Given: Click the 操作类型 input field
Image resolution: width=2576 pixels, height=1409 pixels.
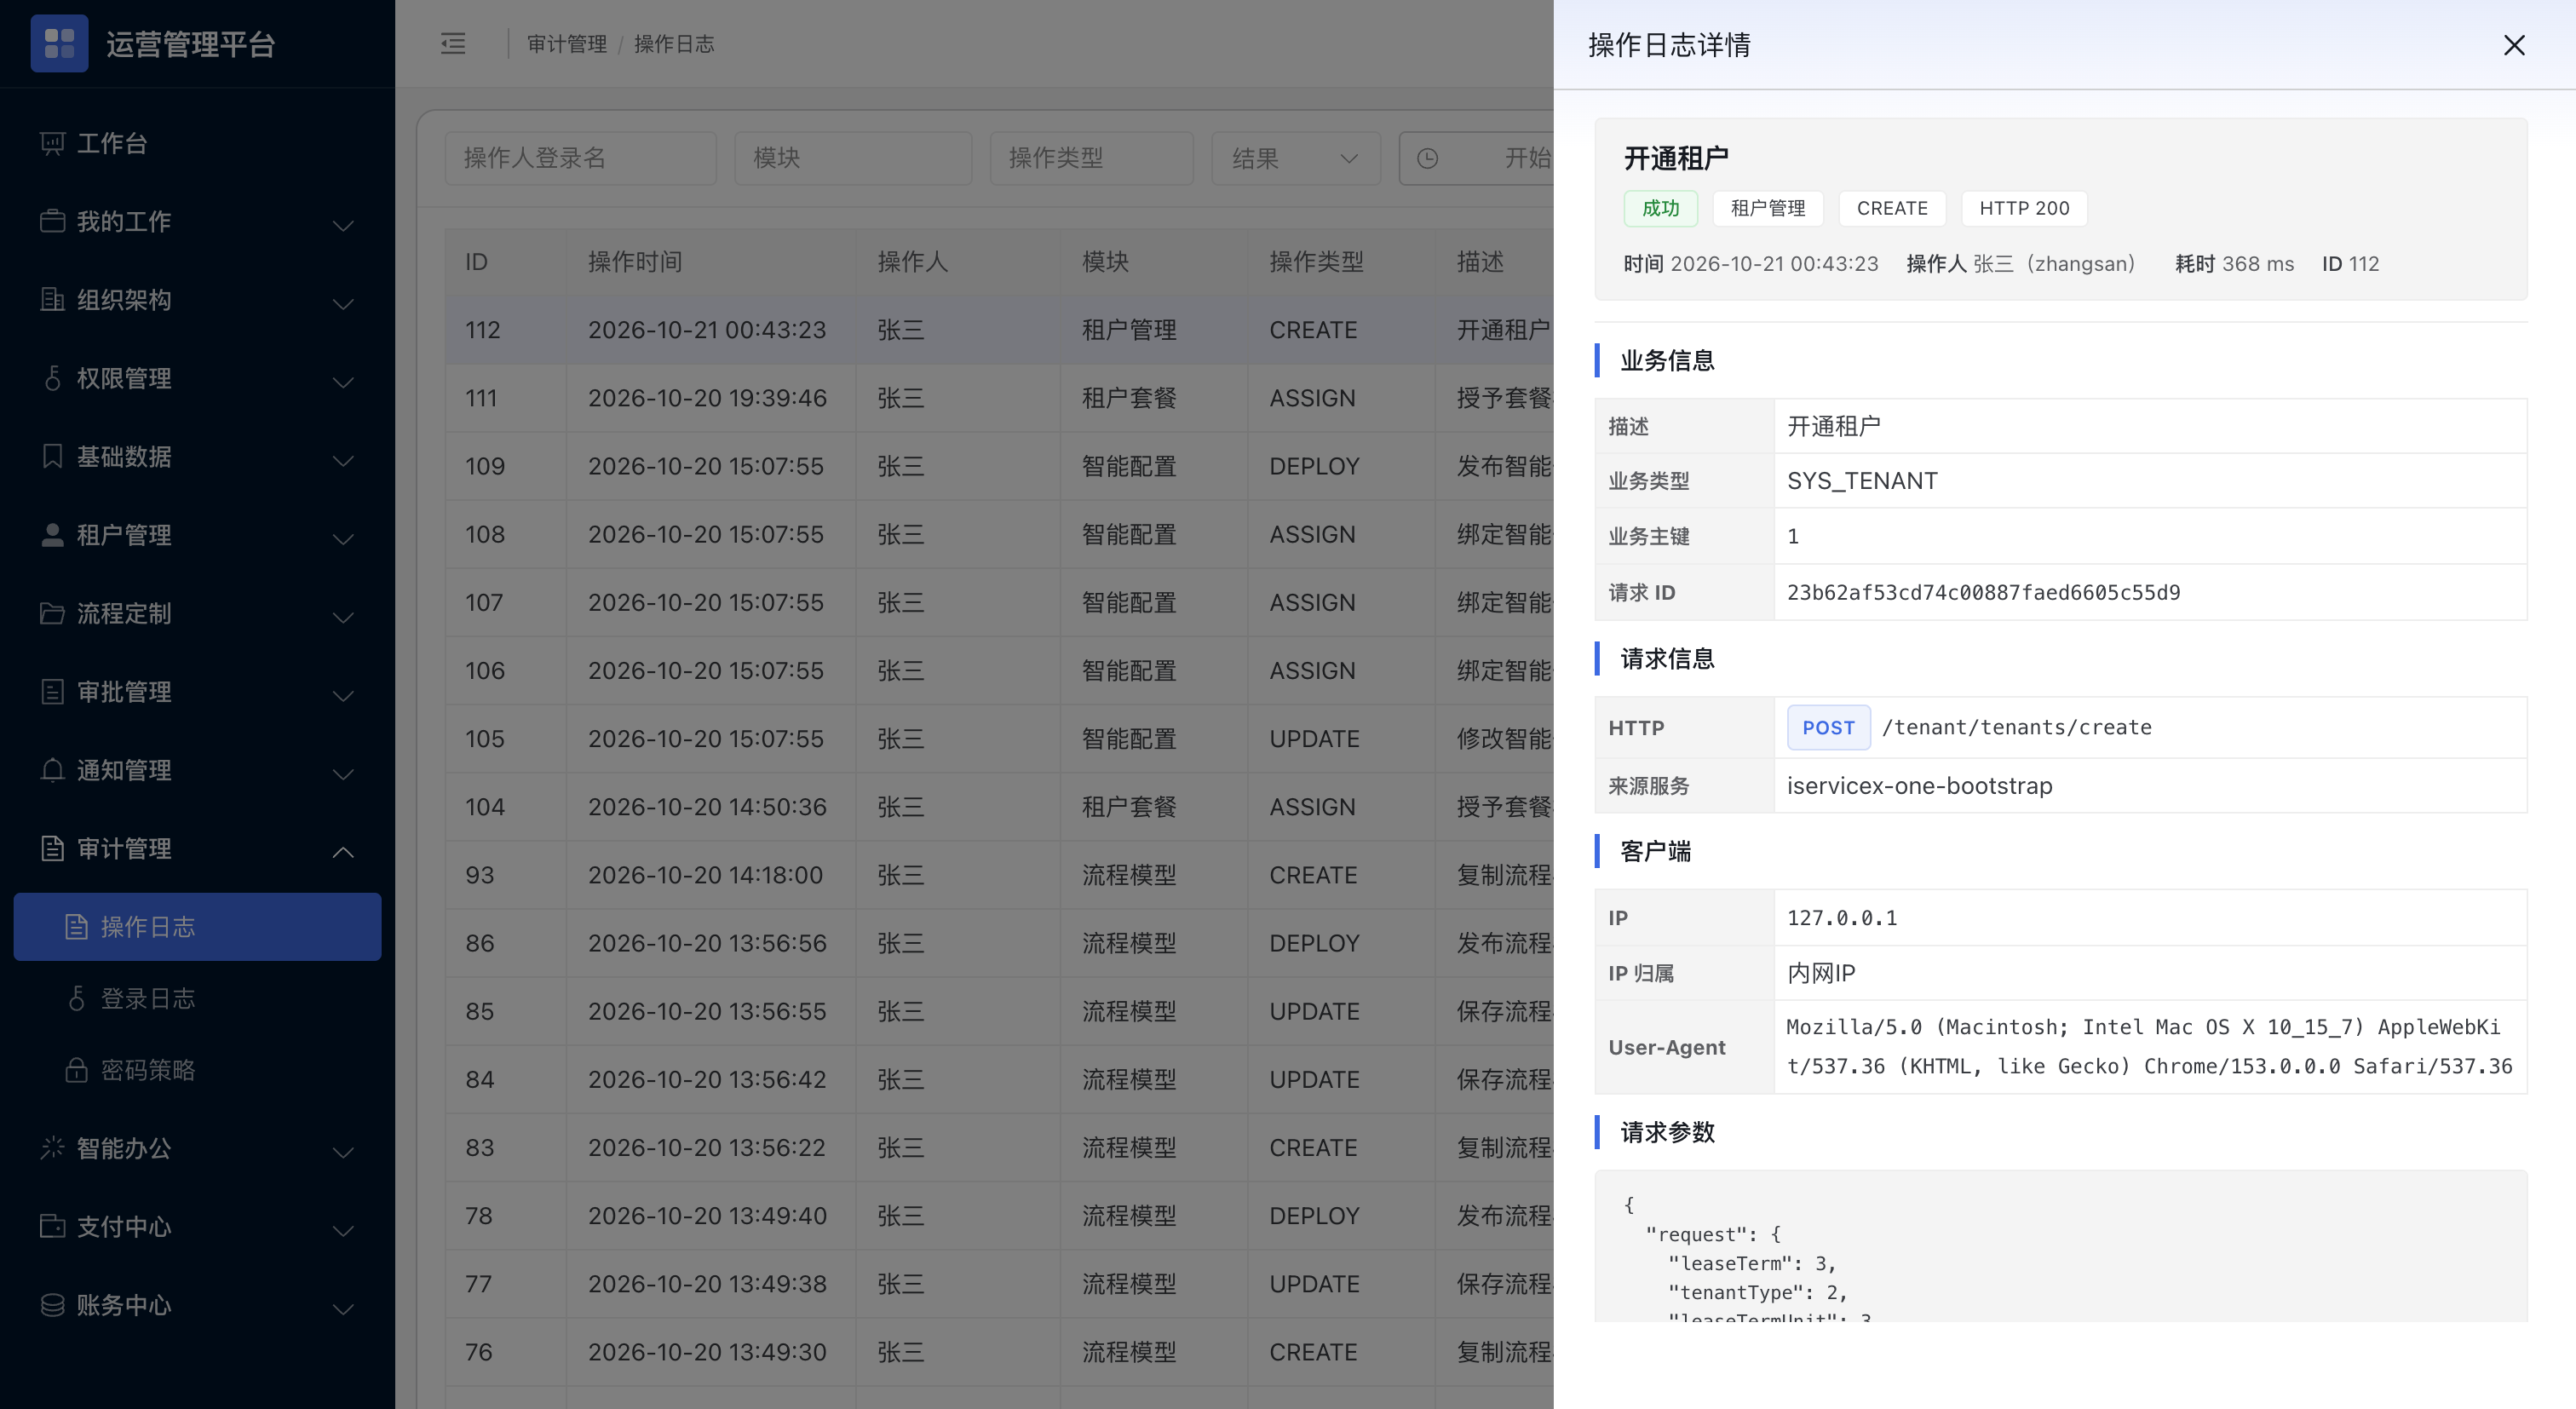Looking at the screenshot, I should [1091, 158].
